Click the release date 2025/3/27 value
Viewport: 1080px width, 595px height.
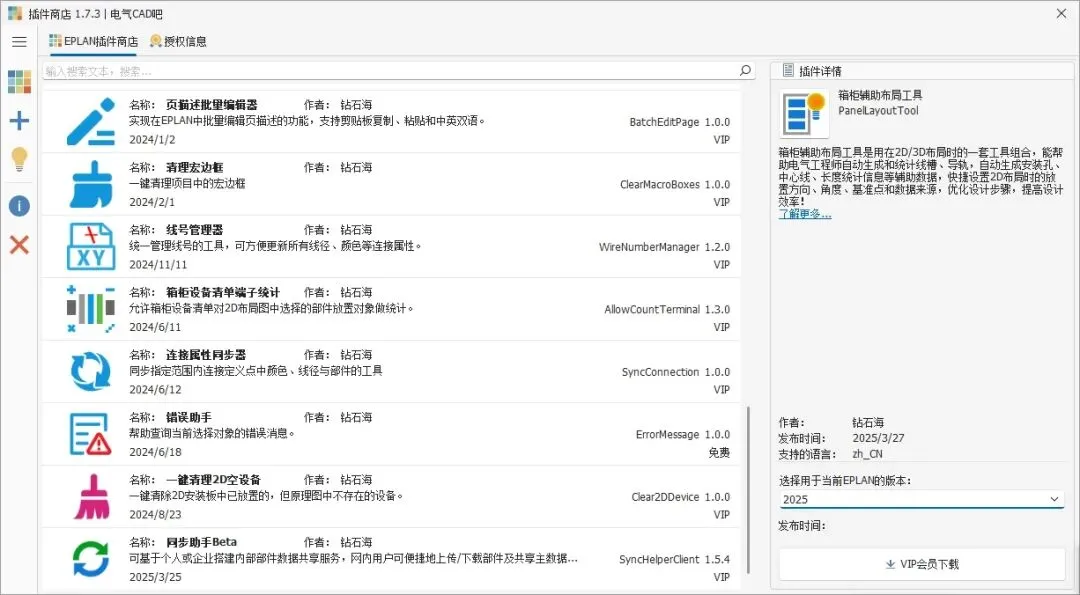tap(878, 439)
